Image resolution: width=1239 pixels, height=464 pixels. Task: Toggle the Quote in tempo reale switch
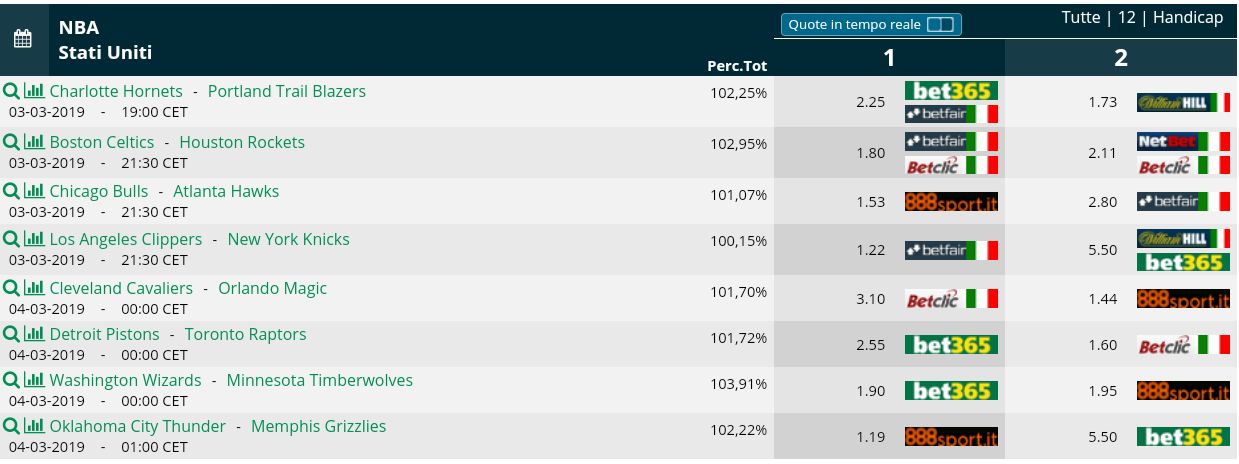click(940, 24)
